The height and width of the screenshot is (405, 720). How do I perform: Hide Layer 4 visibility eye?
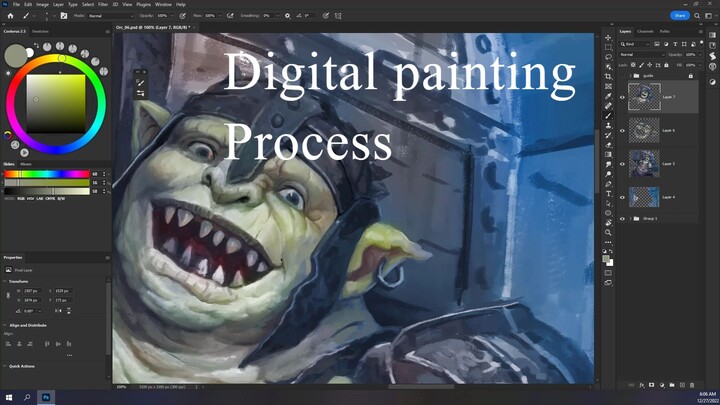622,197
